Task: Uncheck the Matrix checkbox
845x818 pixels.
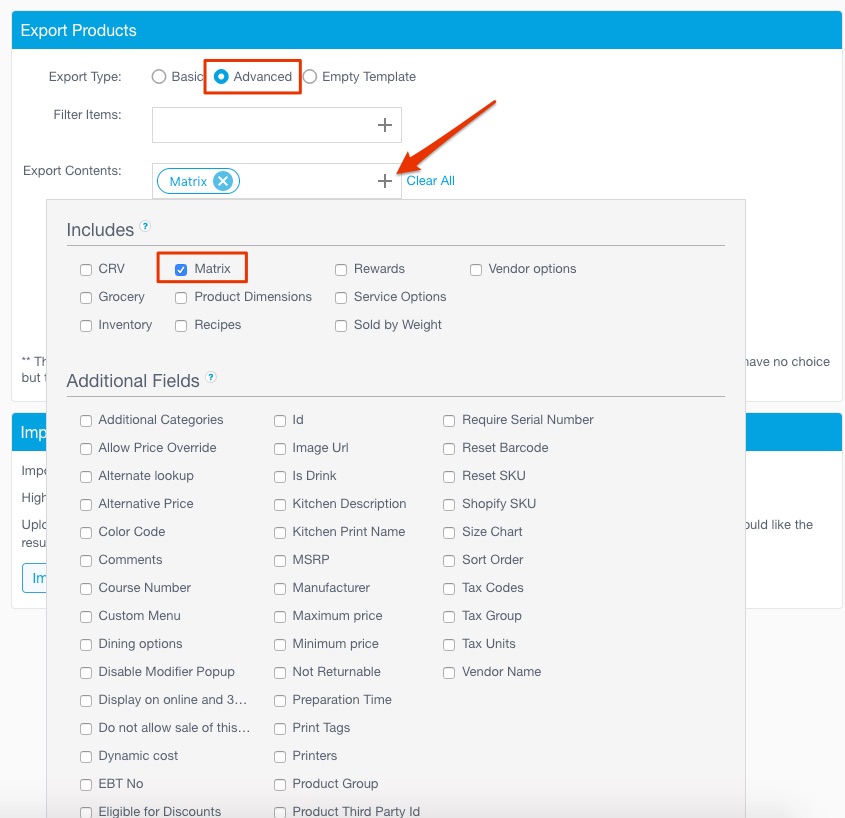Action: pos(181,269)
